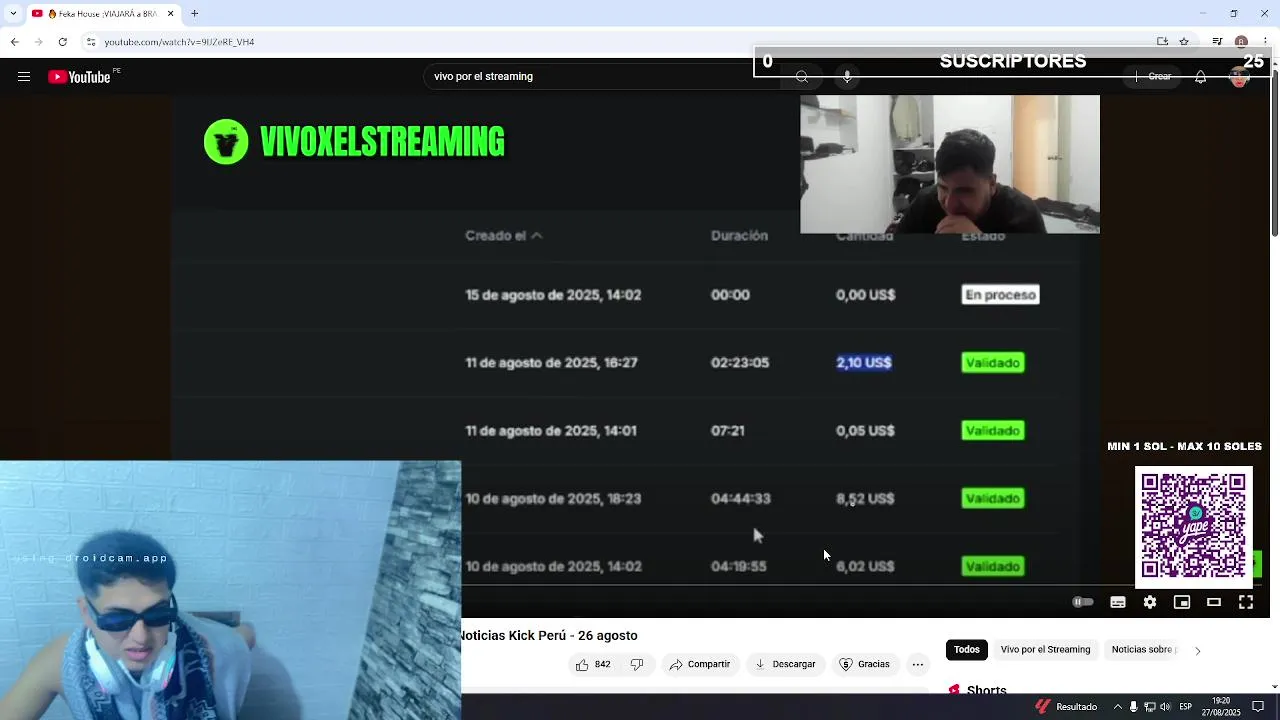1280x720 pixels.
Task: Open Chrome three-dot menu
Action: (1264, 42)
